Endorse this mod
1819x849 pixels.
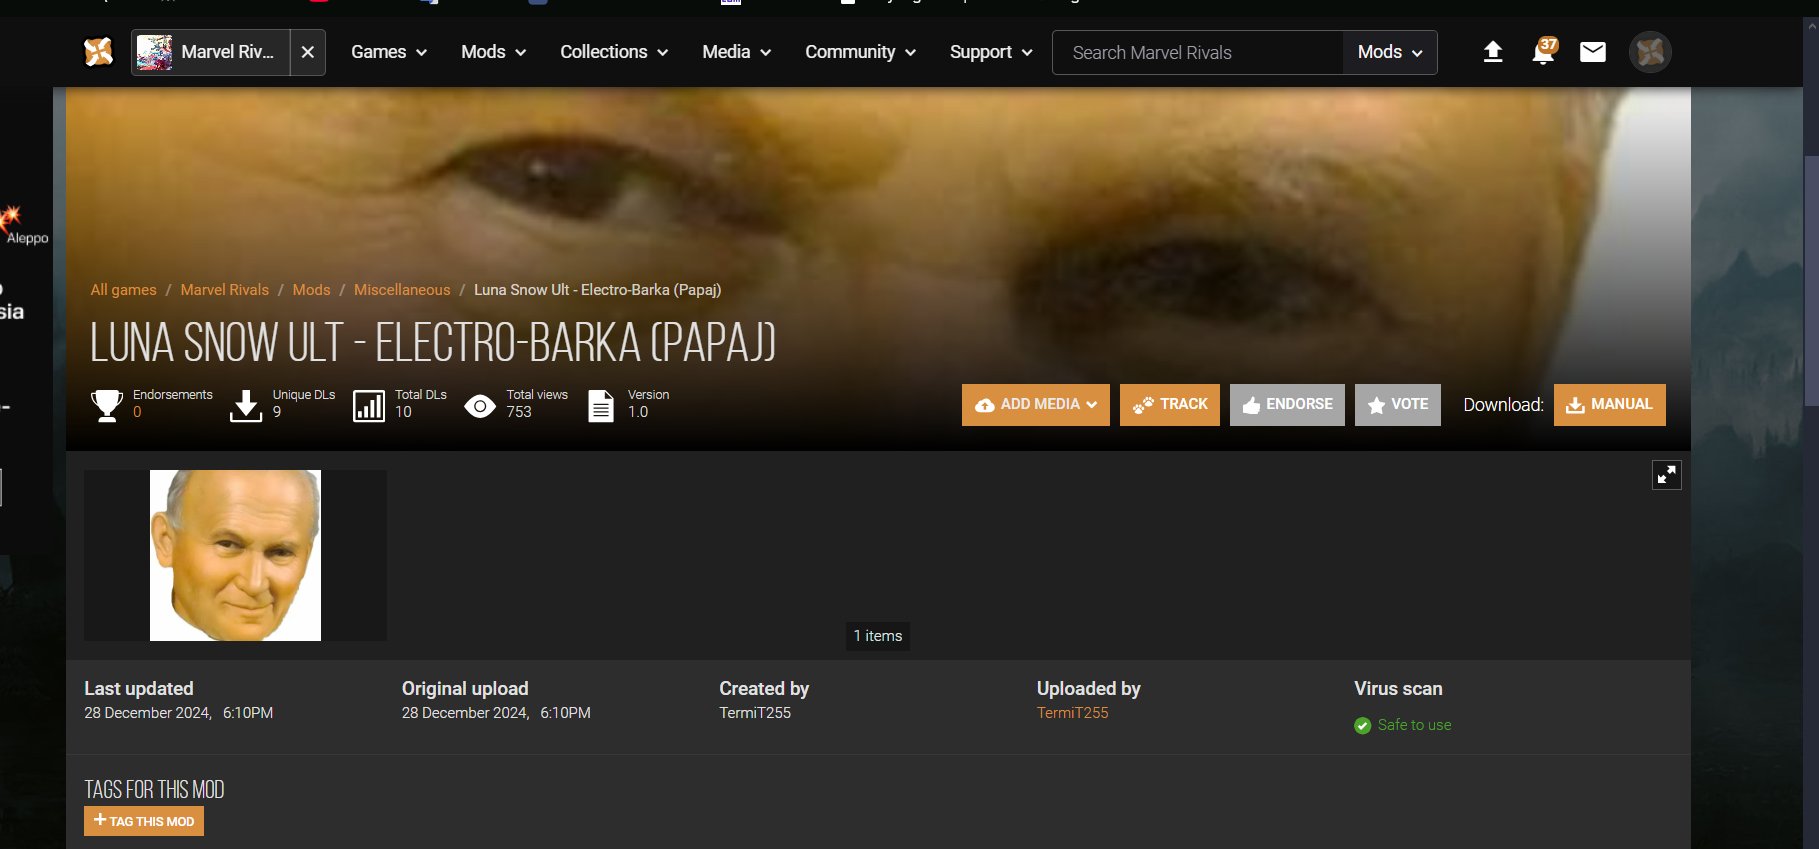1287,405
